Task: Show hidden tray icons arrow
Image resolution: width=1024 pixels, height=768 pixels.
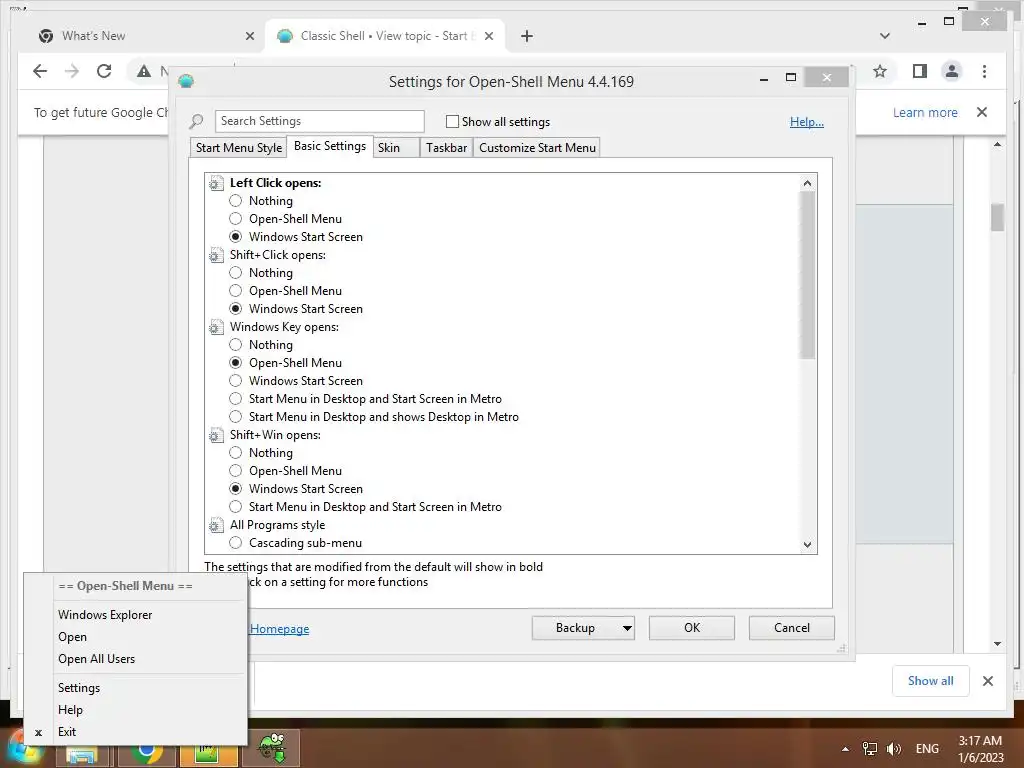Action: [846, 749]
